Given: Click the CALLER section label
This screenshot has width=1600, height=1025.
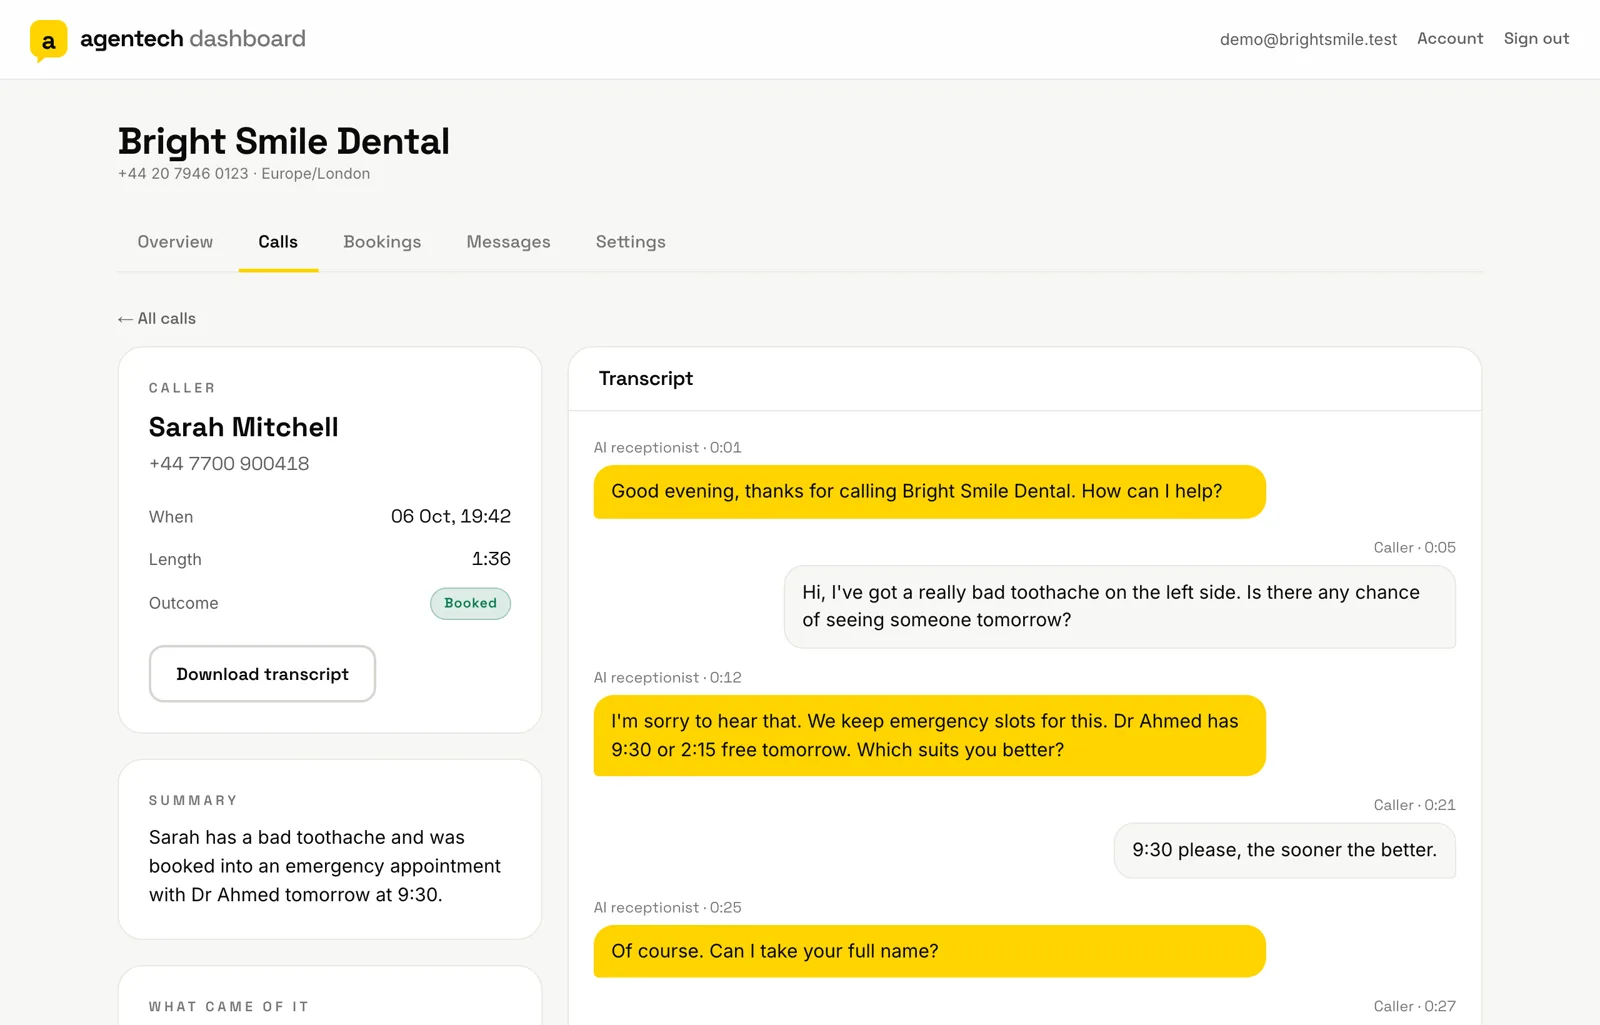Looking at the screenshot, I should tap(182, 388).
